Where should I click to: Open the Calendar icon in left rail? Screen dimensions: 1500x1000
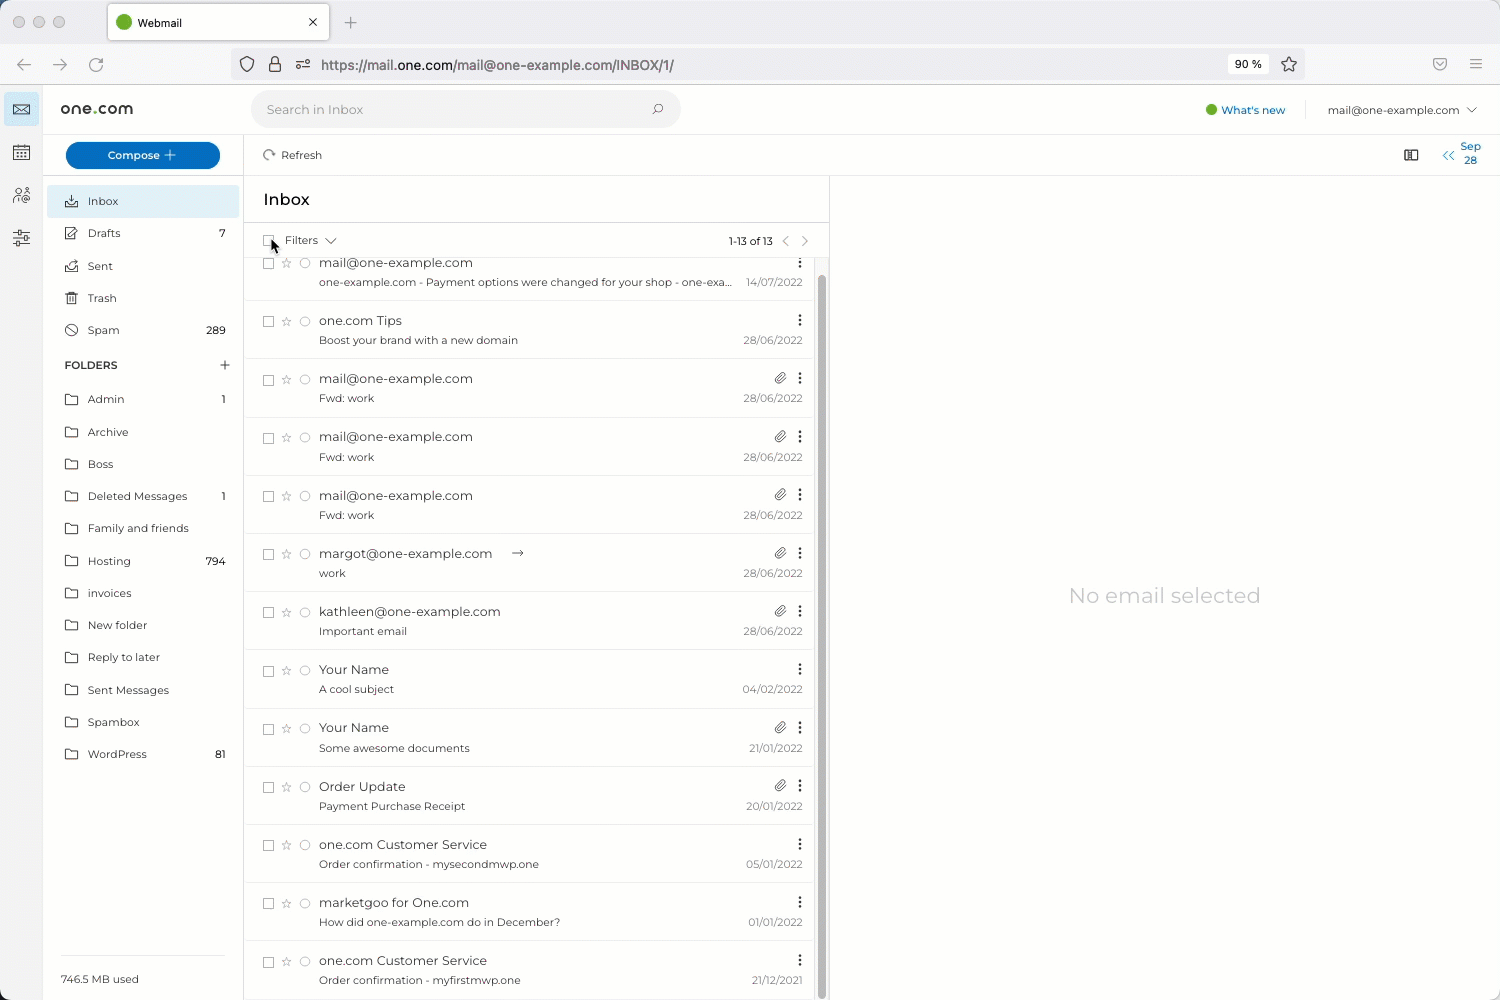[x=21, y=153]
